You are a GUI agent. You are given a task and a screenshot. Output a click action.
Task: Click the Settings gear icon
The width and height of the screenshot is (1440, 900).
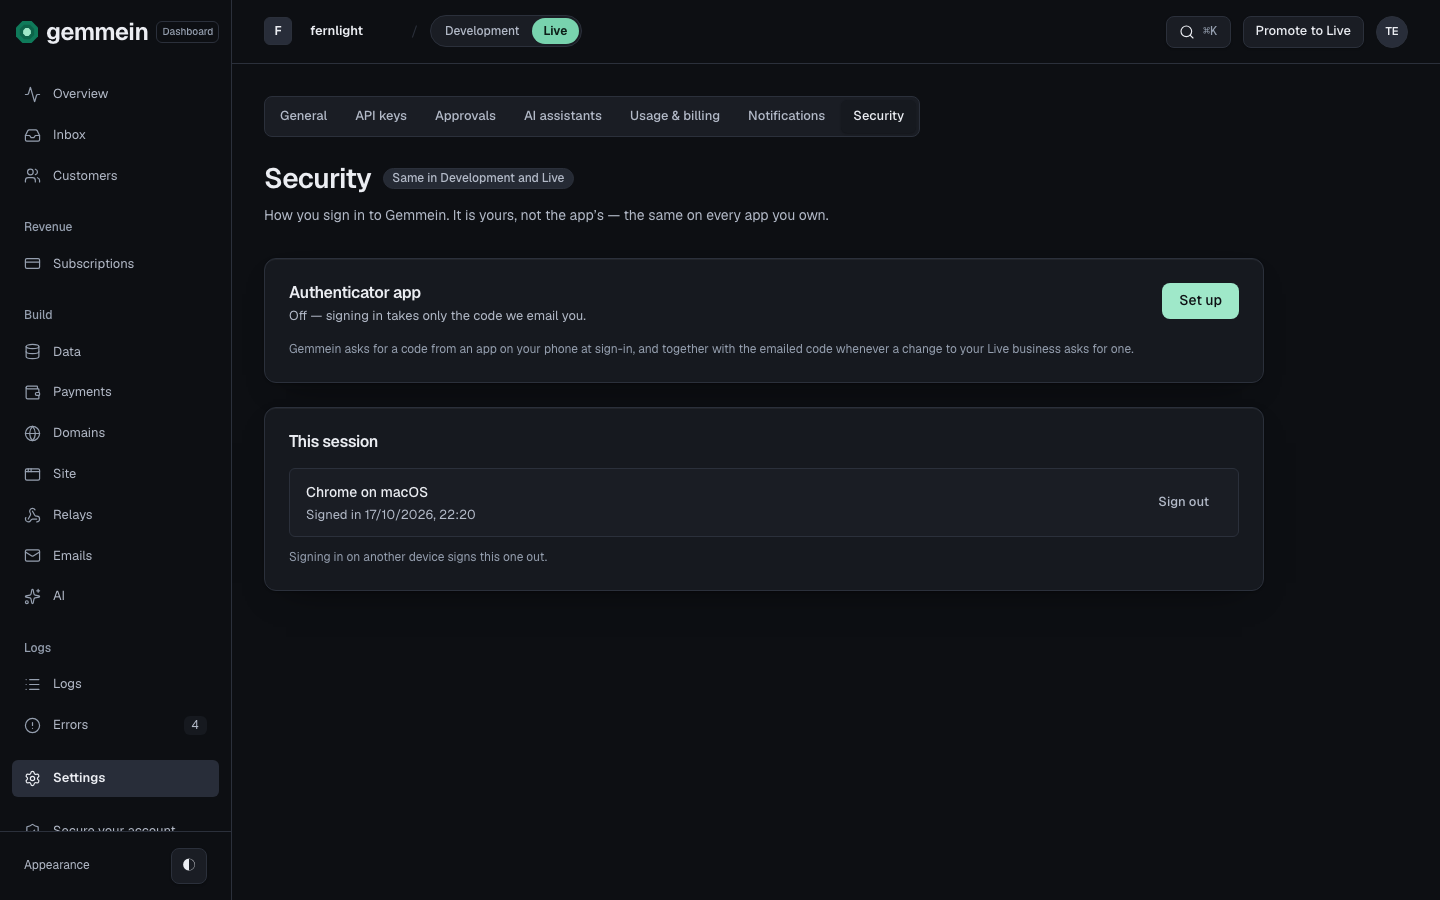(x=33, y=778)
